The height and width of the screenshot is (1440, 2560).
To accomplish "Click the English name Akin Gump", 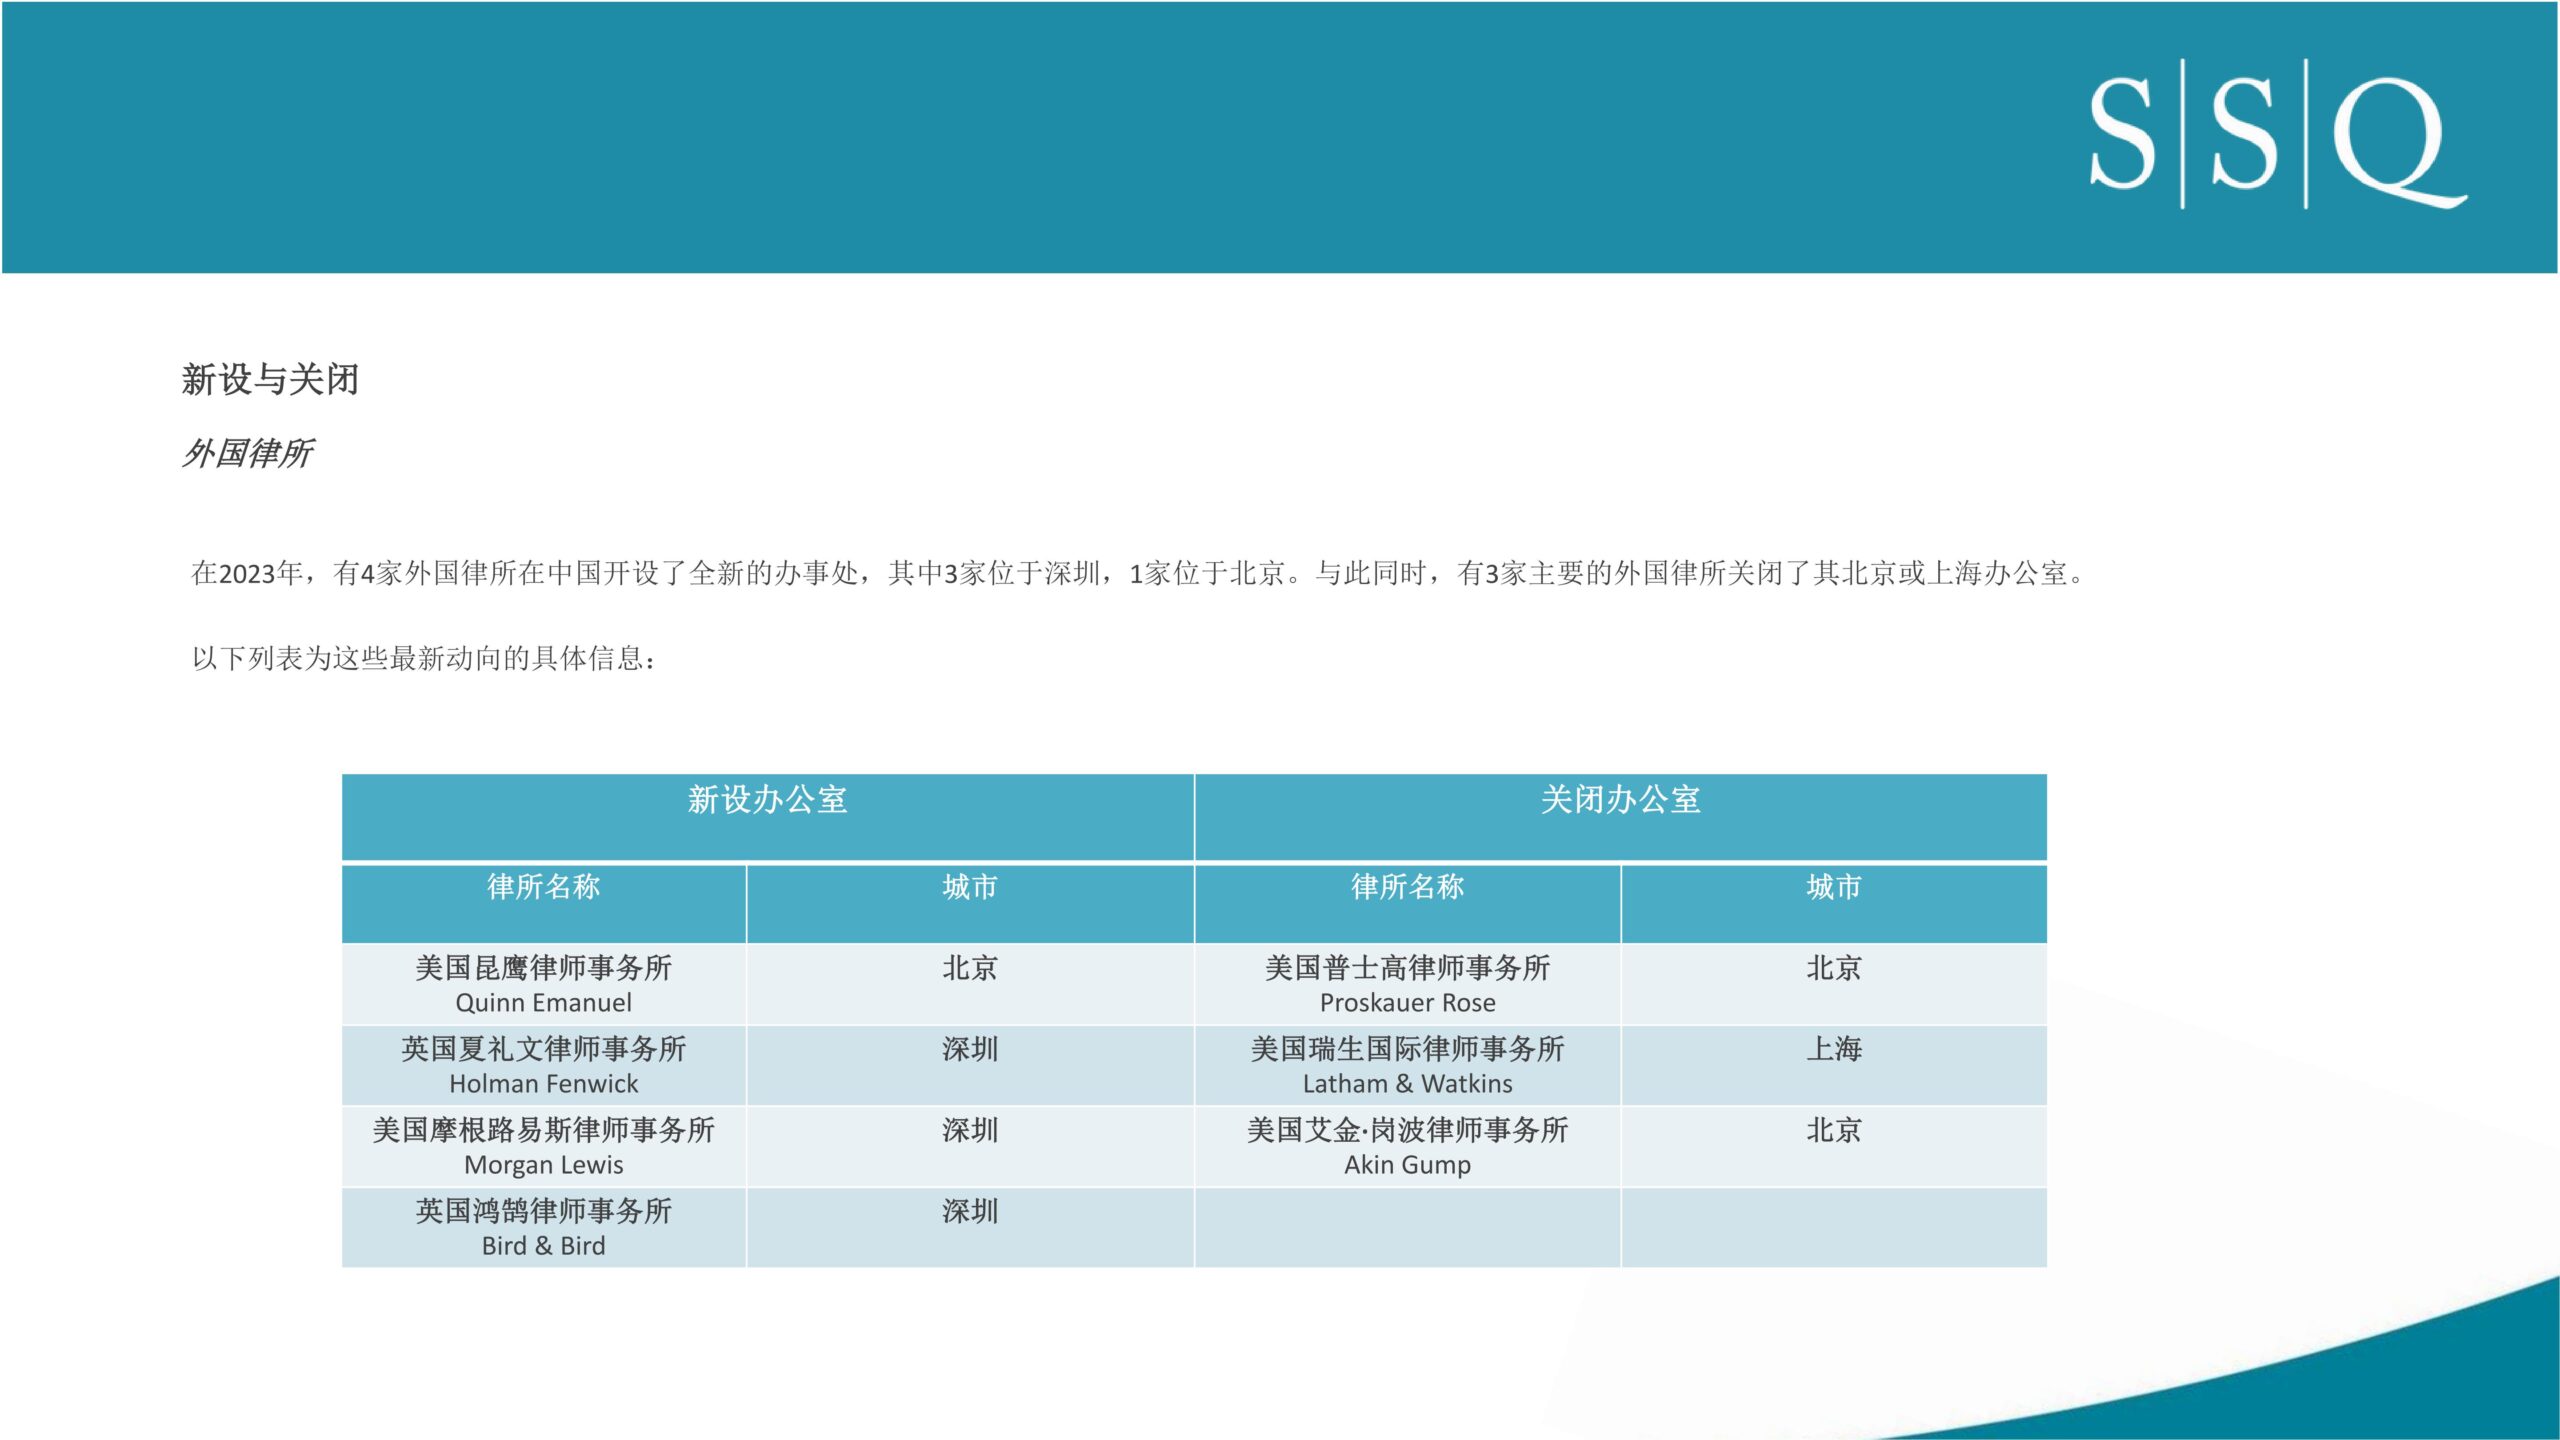I will pos(1407,1165).
